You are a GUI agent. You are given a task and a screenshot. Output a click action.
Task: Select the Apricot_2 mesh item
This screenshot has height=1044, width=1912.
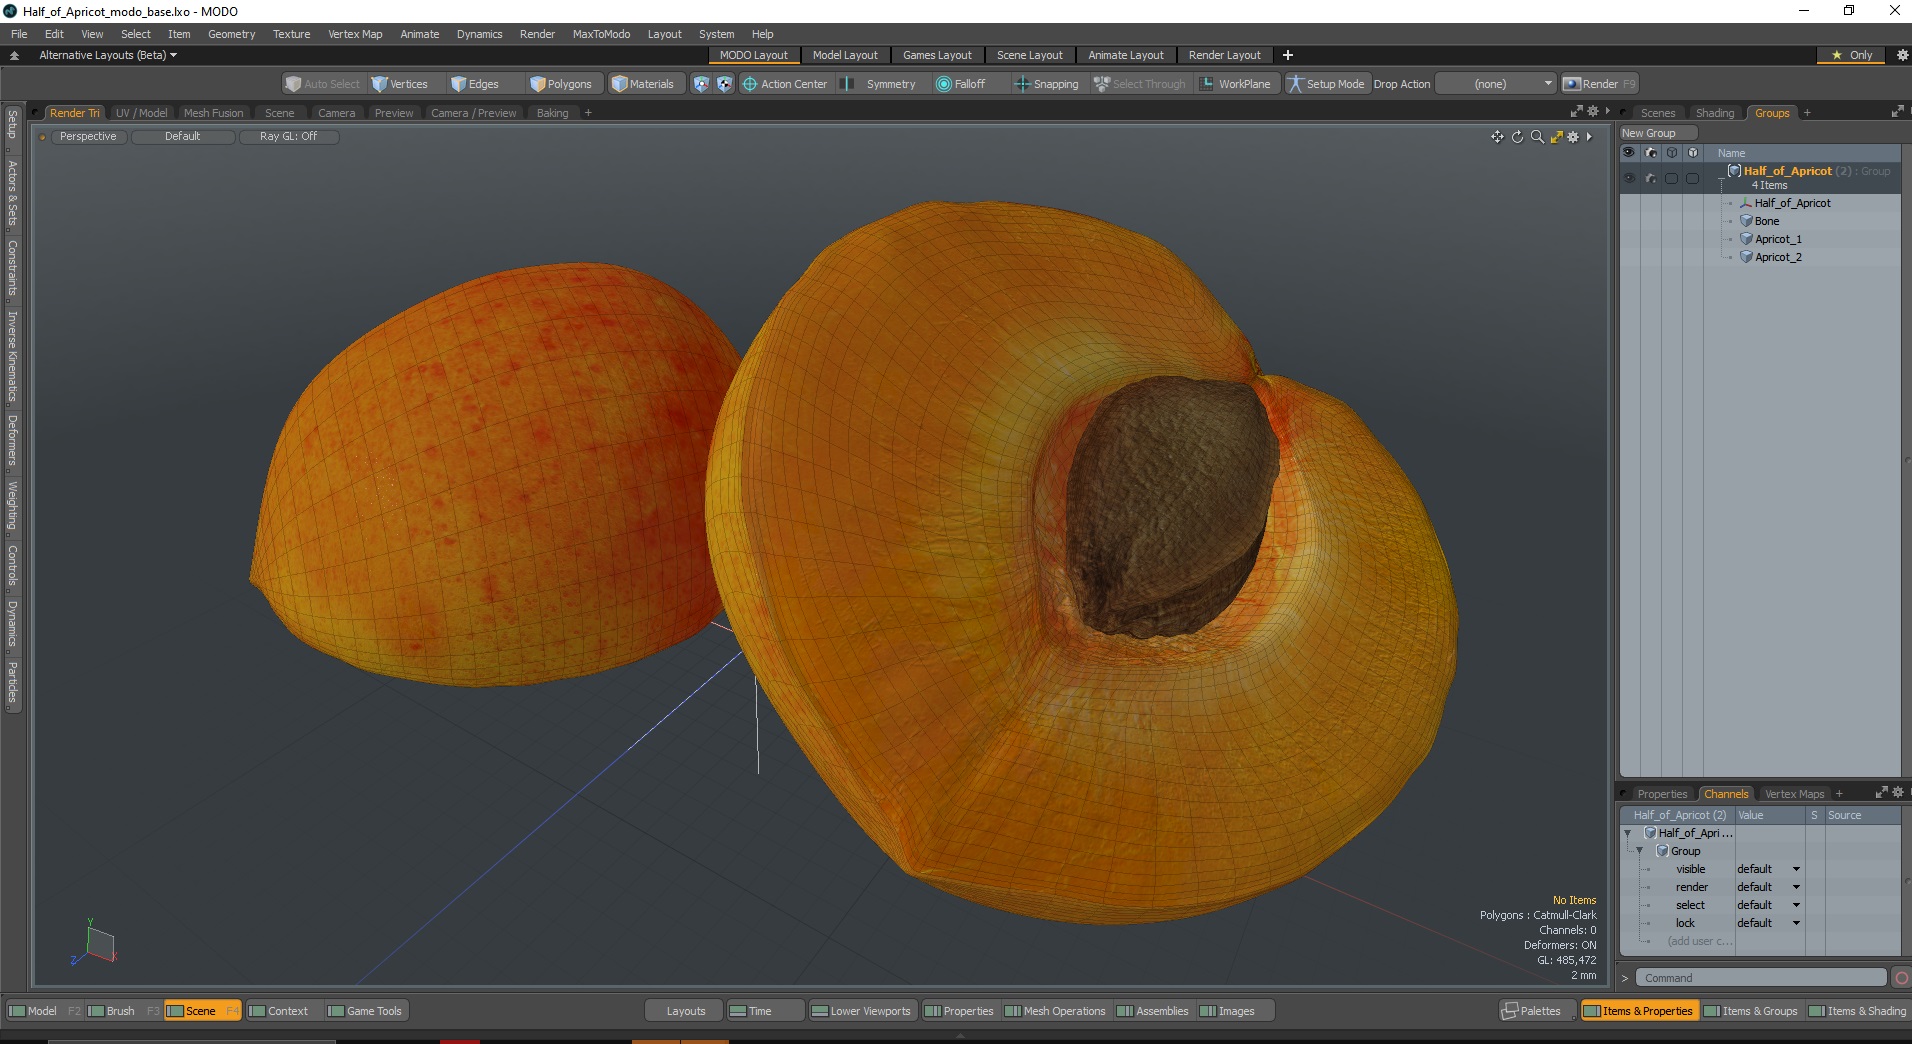[x=1777, y=257]
